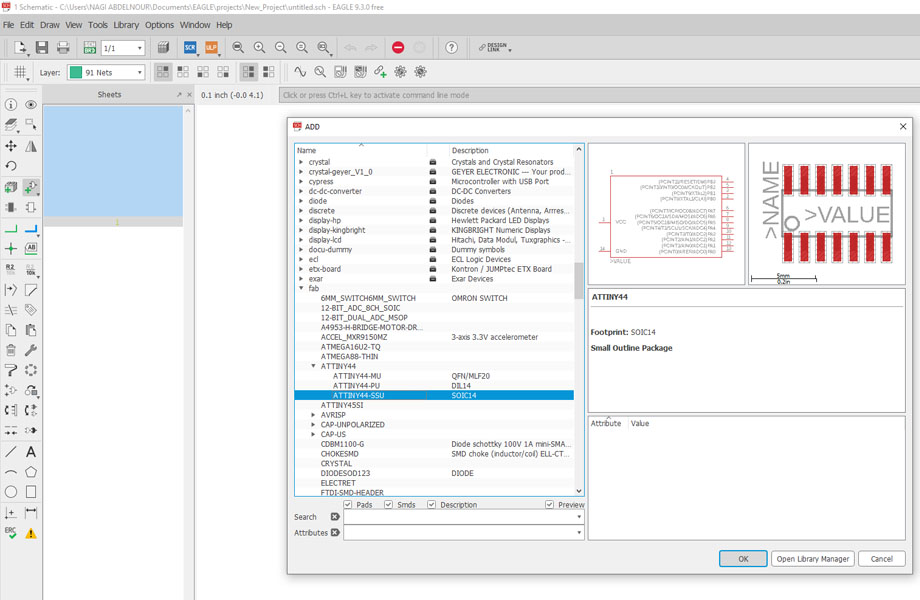Screen dimensions: 920x600
Task: Select the Polygon drawing tool
Action: (x=31, y=472)
